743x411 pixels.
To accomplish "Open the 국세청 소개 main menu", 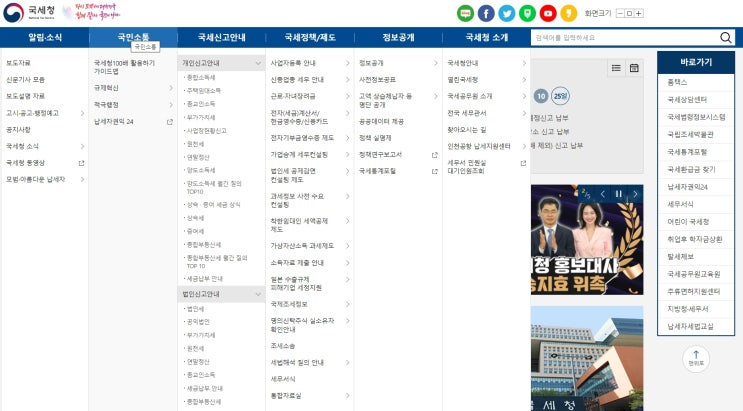I will [487, 37].
